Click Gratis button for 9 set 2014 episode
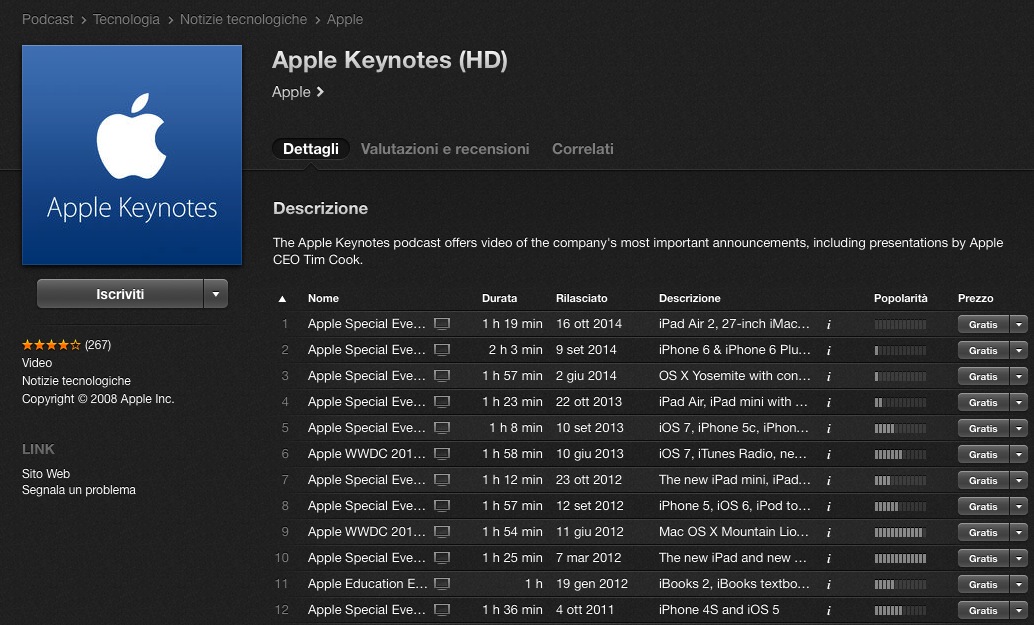Image resolution: width=1034 pixels, height=625 pixels. pos(983,350)
